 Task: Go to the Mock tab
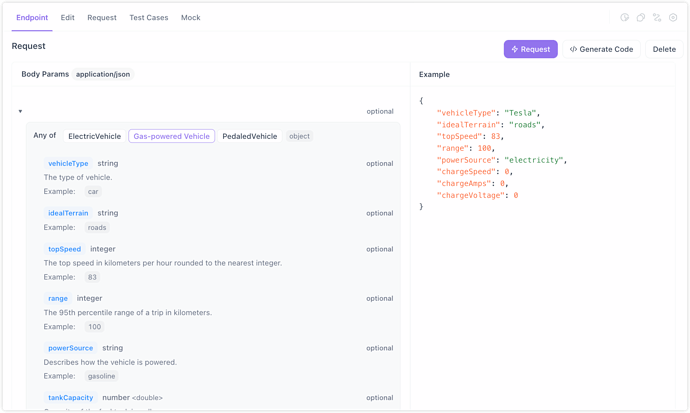(190, 18)
